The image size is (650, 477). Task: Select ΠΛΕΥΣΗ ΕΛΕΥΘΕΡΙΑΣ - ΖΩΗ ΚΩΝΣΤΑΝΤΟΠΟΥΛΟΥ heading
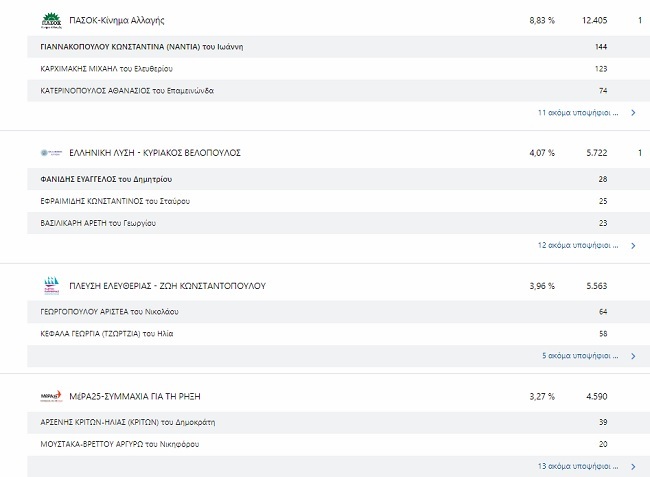click(x=167, y=286)
